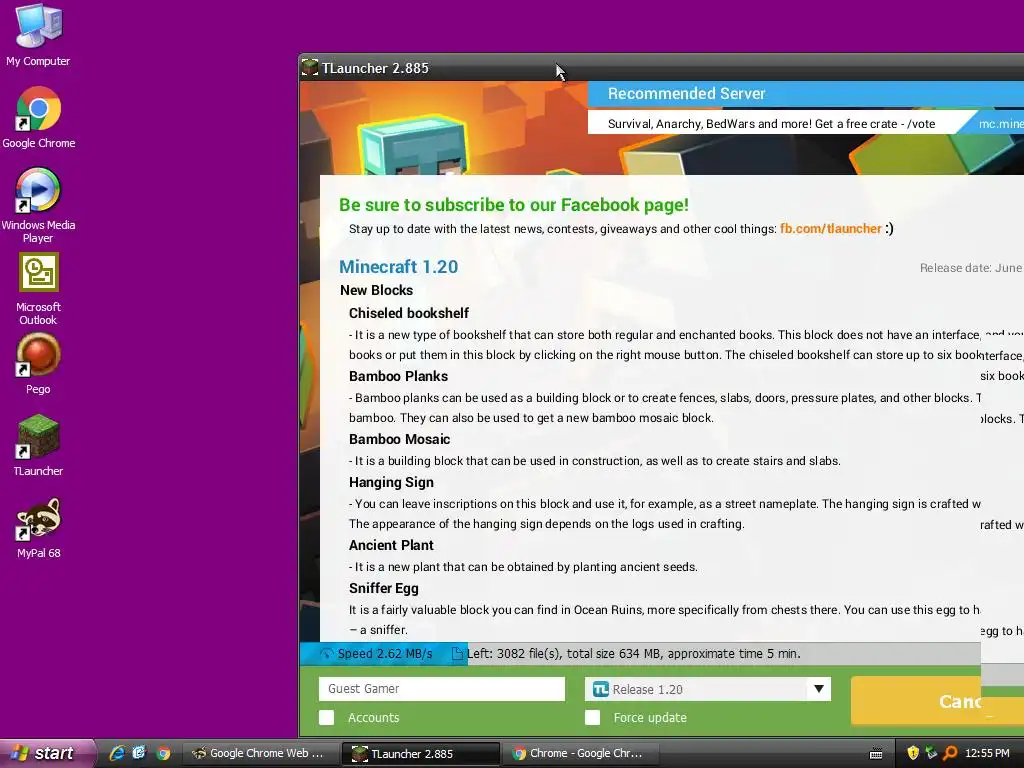Click TLauncher title bar block icon
This screenshot has width=1024, height=768.
pyautogui.click(x=310, y=67)
